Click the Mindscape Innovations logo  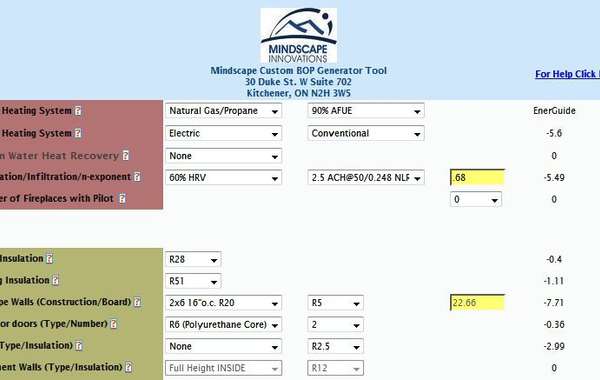[298, 35]
